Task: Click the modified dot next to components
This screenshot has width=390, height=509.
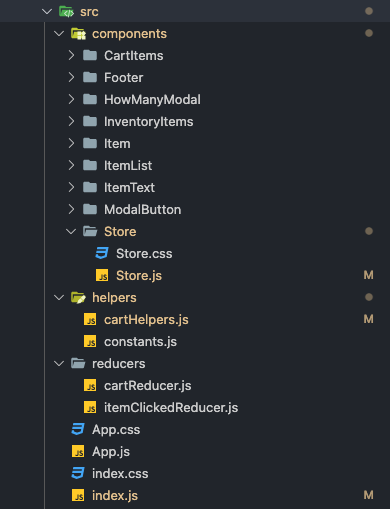Action: 369,33
